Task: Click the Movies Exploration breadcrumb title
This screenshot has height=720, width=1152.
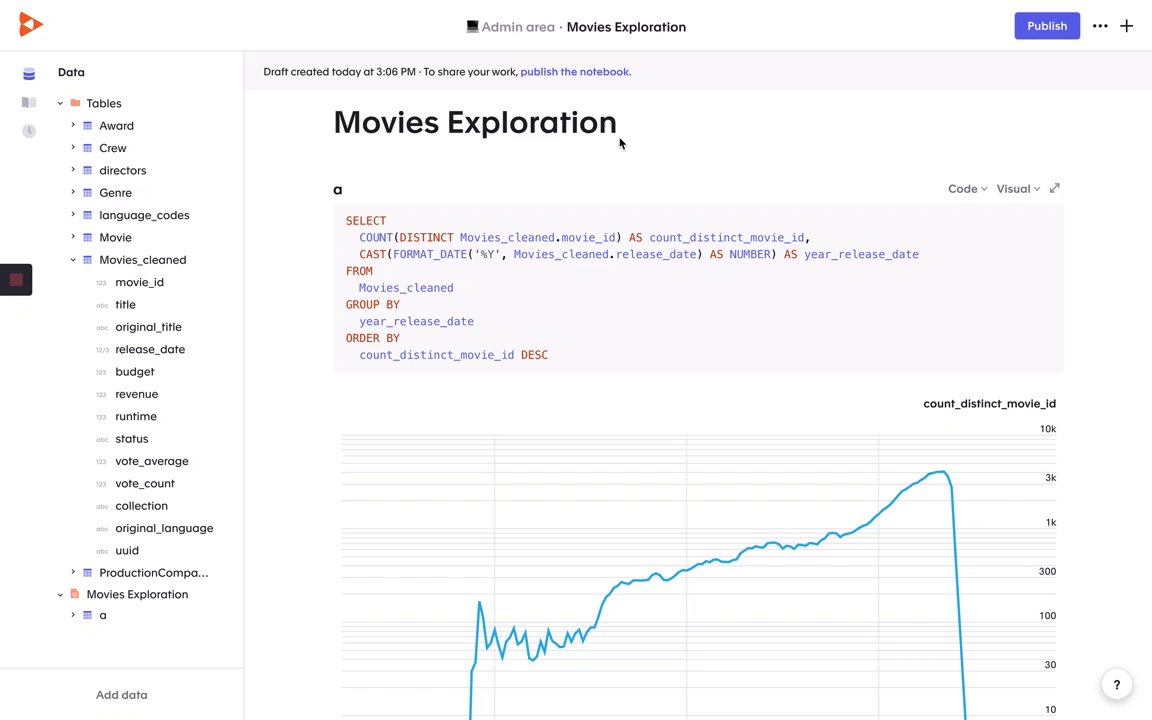Action: coord(626,26)
